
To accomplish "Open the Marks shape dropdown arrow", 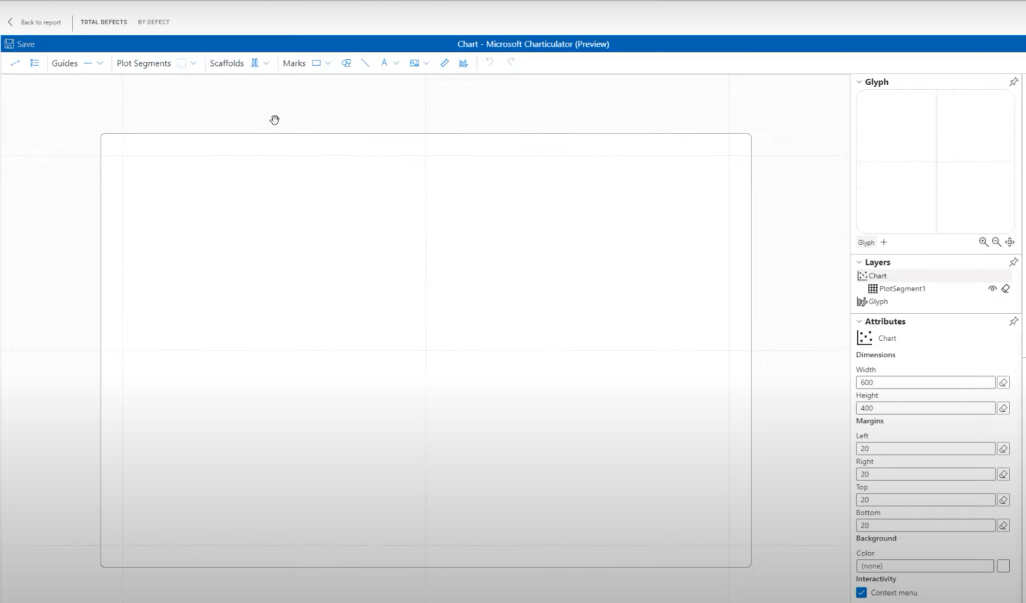I will point(328,63).
